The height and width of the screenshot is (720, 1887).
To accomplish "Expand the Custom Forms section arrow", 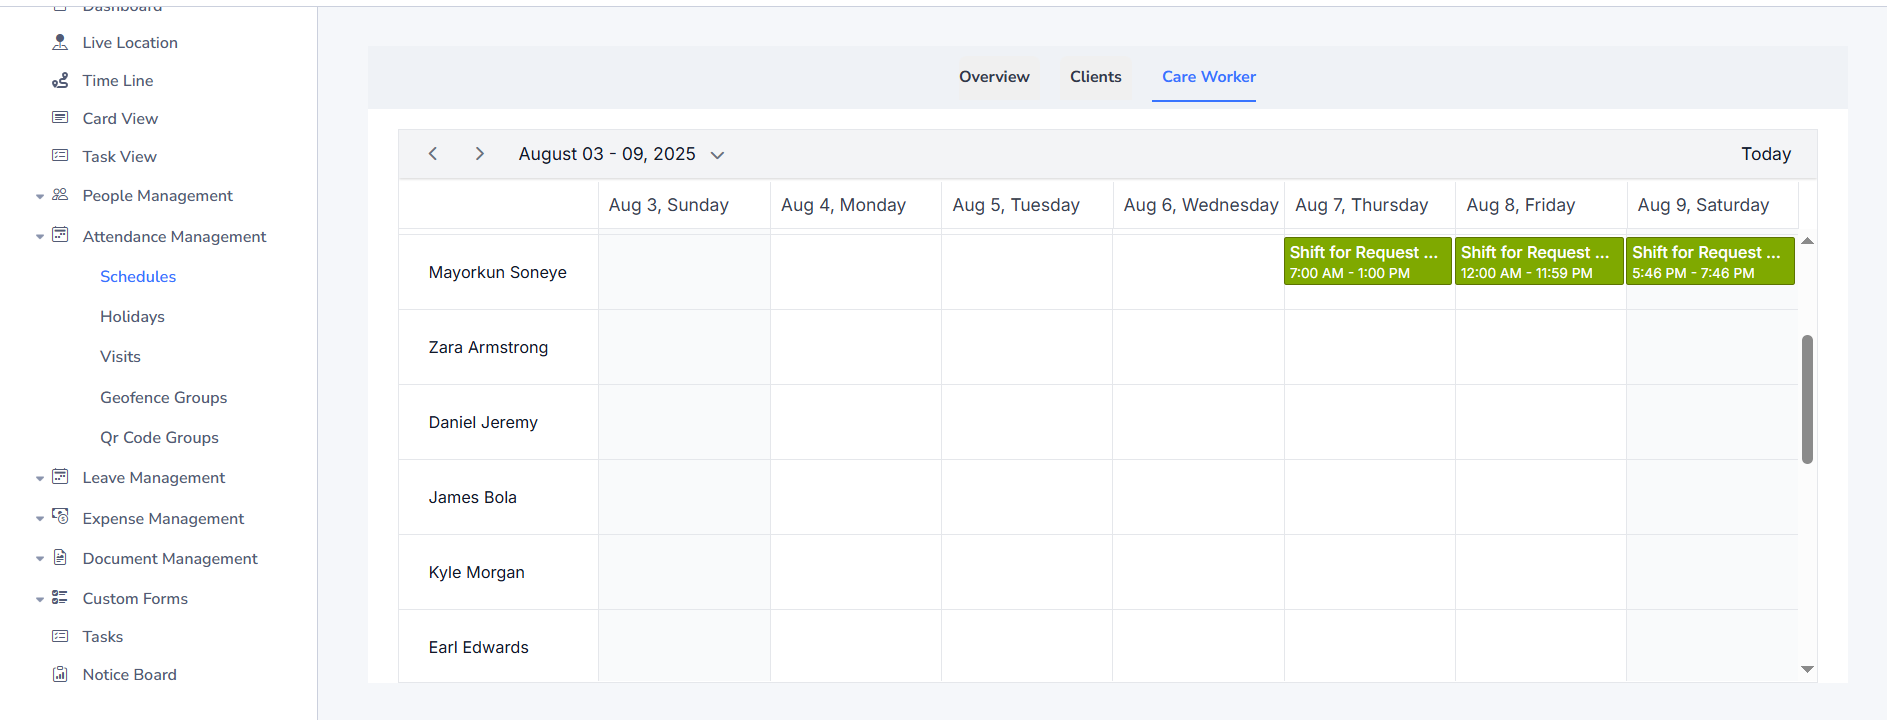I will coord(40,599).
